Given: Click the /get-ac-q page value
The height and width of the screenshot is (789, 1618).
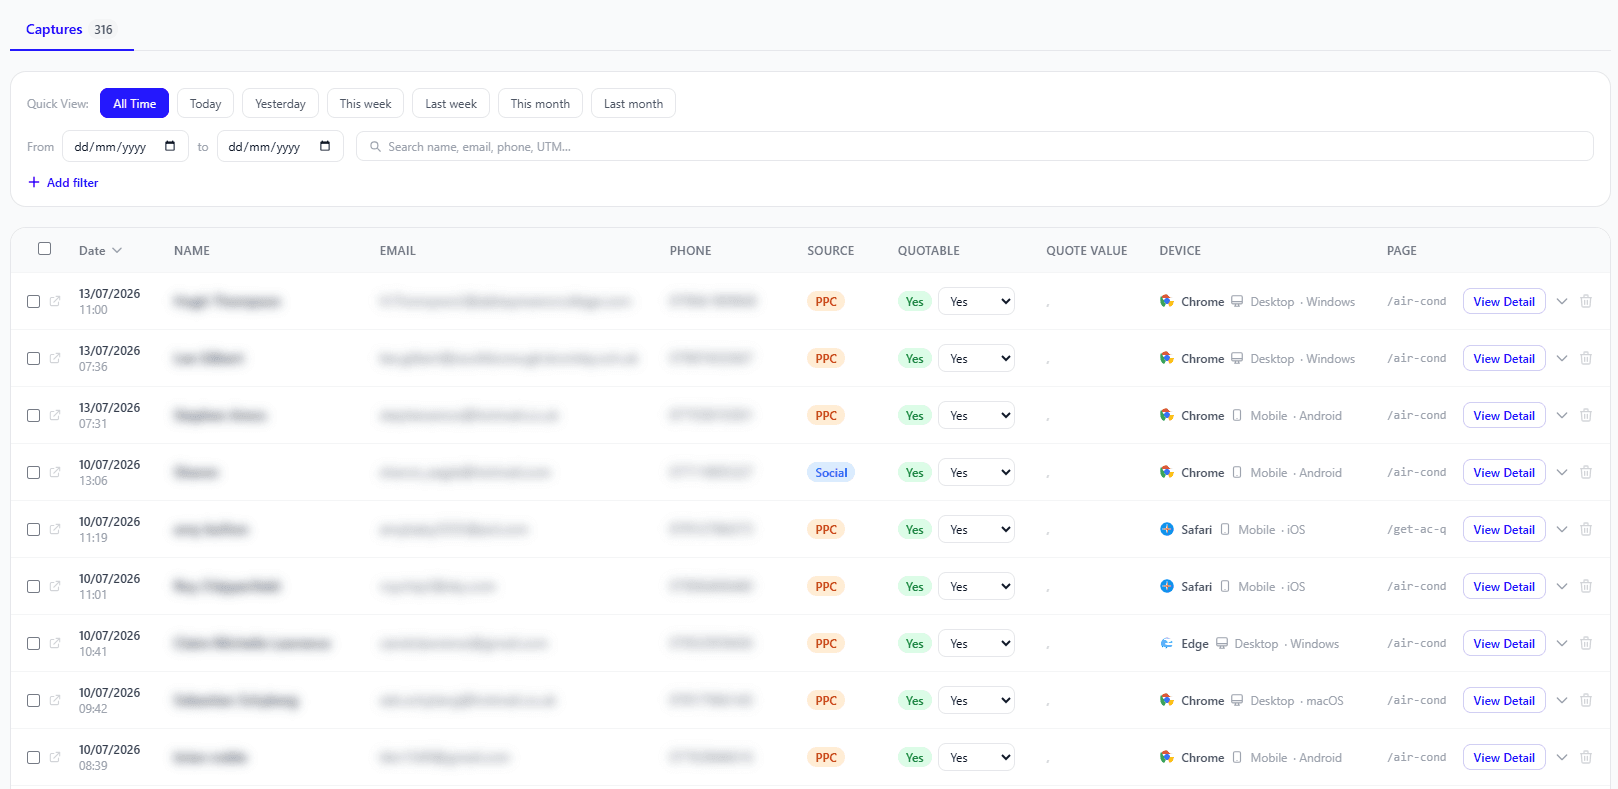Looking at the screenshot, I should (x=1416, y=529).
